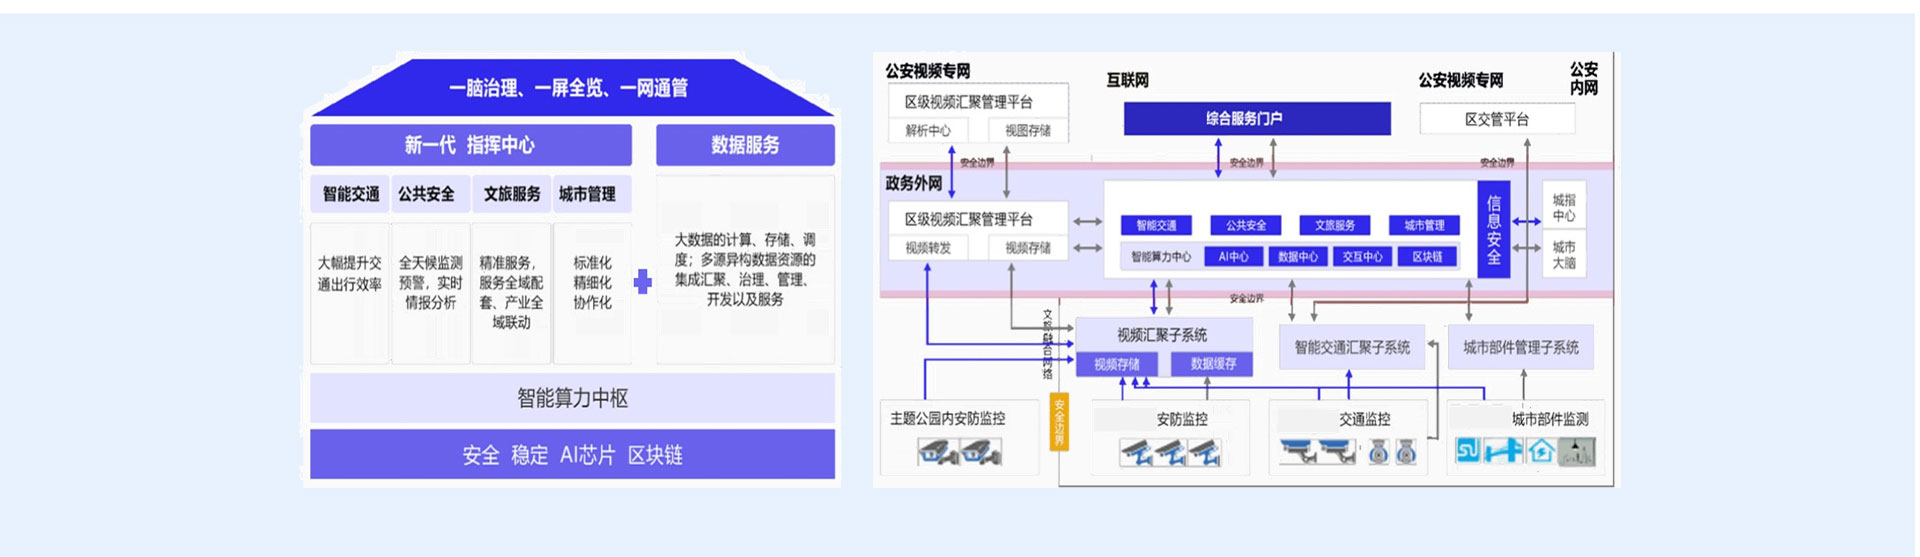This screenshot has width=1920, height=557.
Task: Click the blue plus icon beside 协作化
Action: (x=643, y=282)
